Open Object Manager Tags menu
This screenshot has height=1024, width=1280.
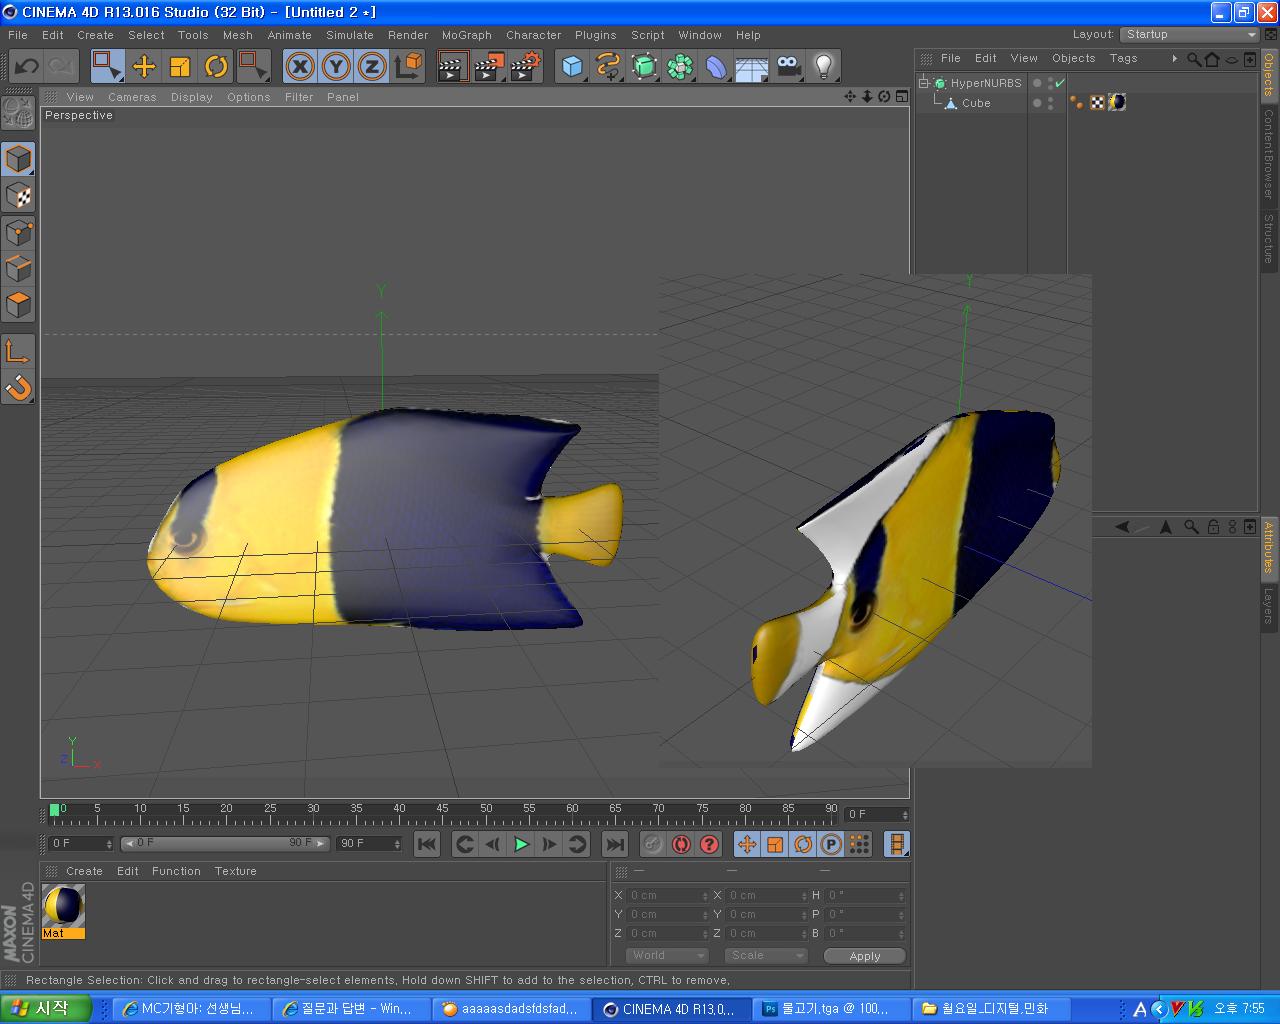point(1123,59)
